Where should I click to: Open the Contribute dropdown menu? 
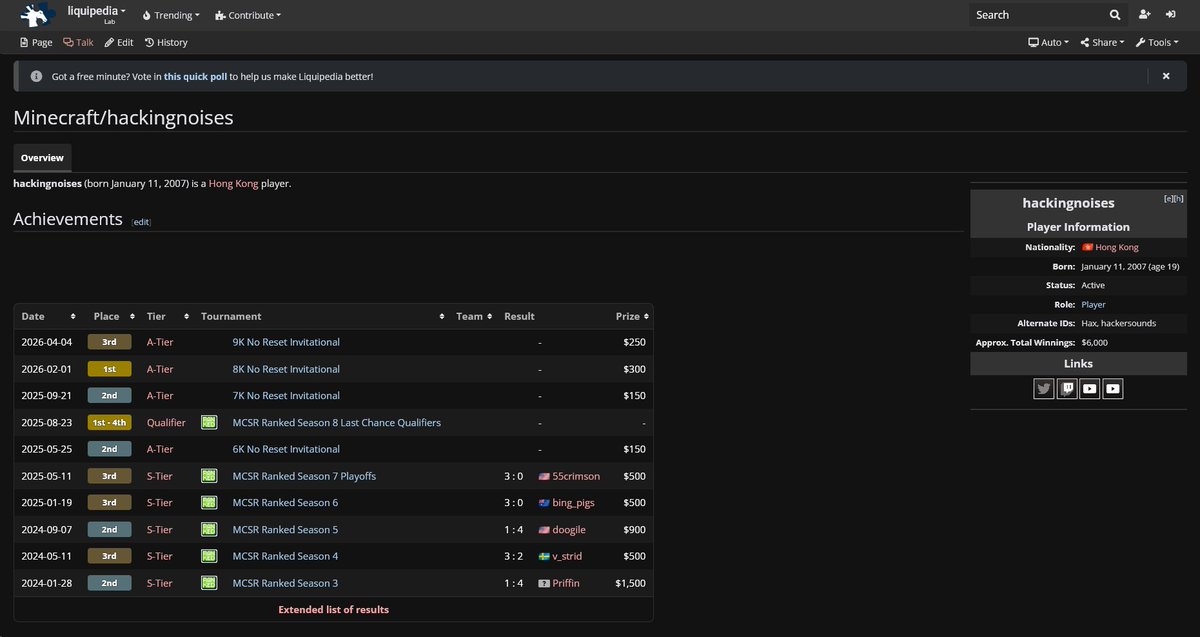pyautogui.click(x=248, y=15)
